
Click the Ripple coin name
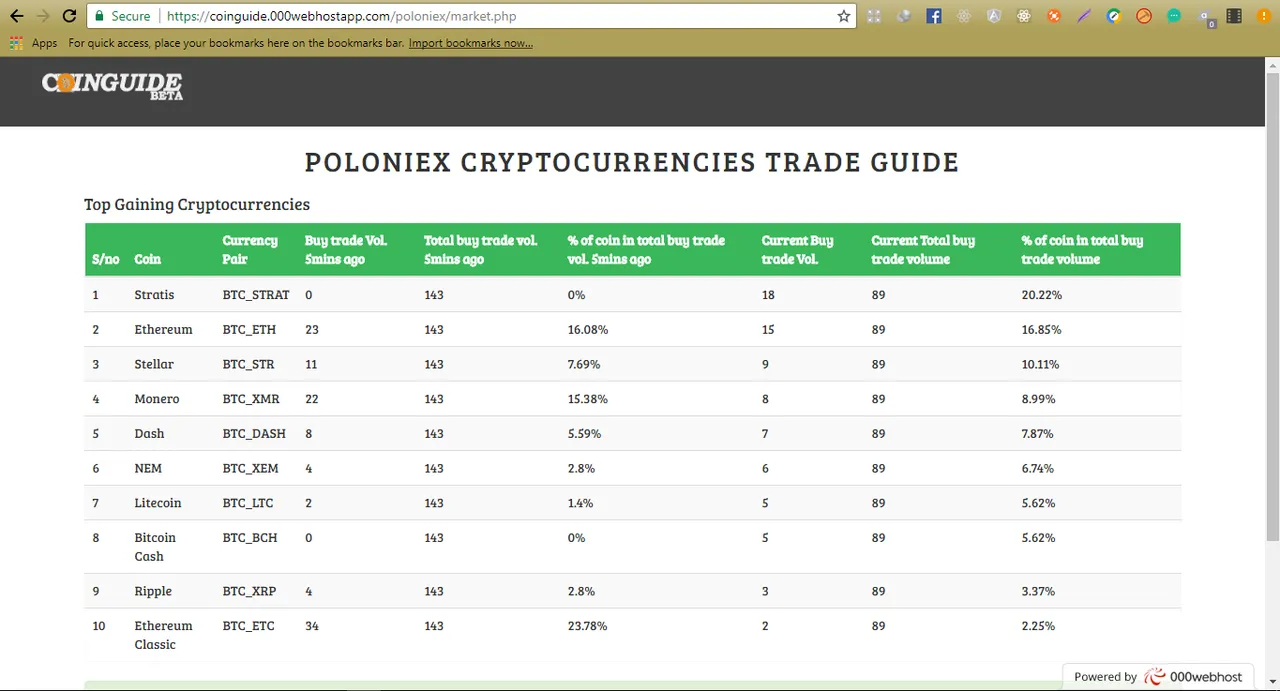click(x=153, y=591)
